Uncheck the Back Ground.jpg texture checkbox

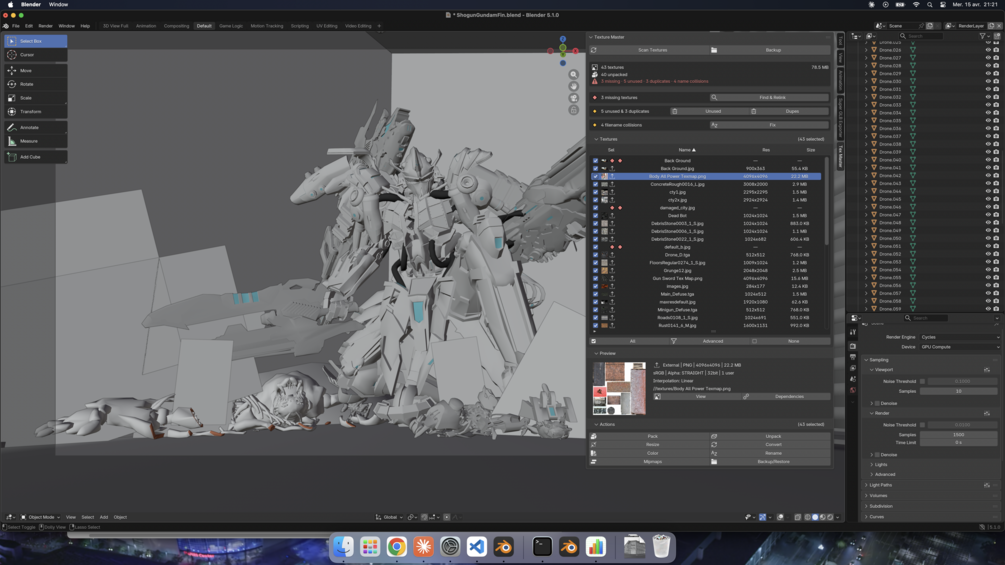(595, 168)
